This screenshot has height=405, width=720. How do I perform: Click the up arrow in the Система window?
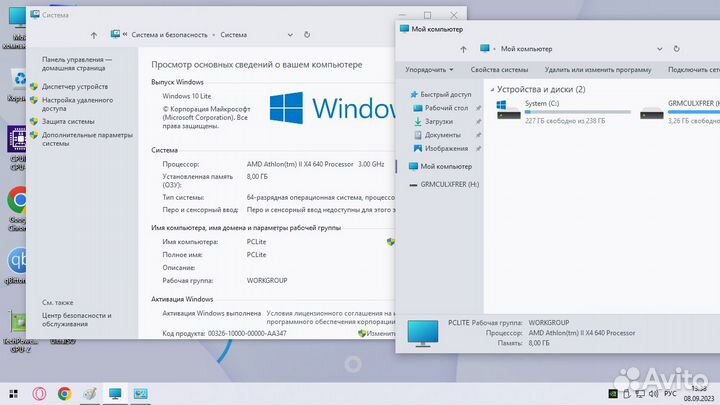pos(94,35)
